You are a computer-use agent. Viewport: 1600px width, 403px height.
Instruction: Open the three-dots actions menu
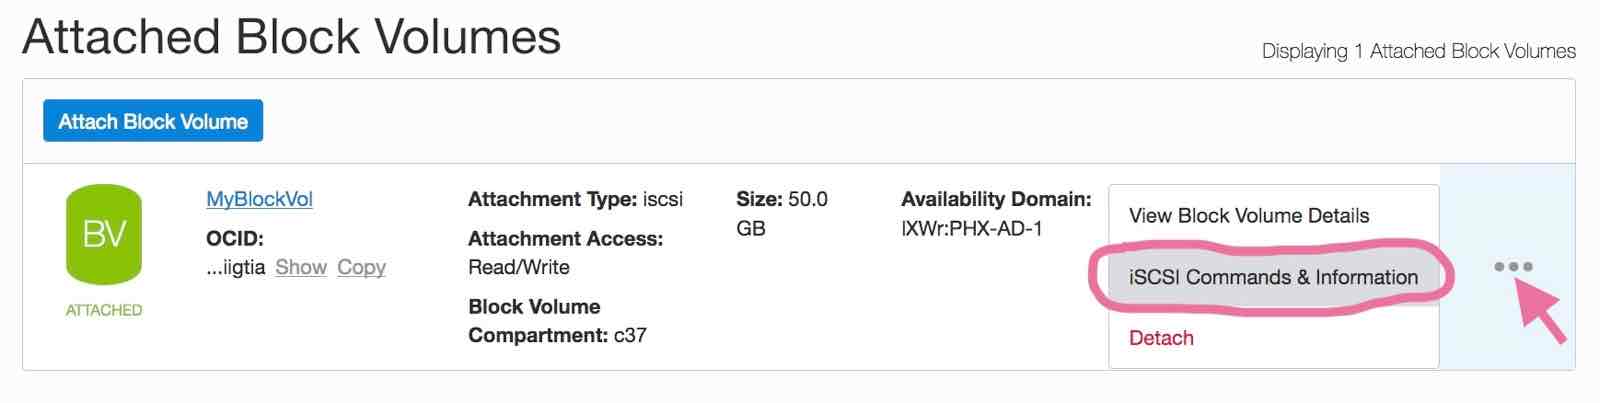click(x=1513, y=267)
